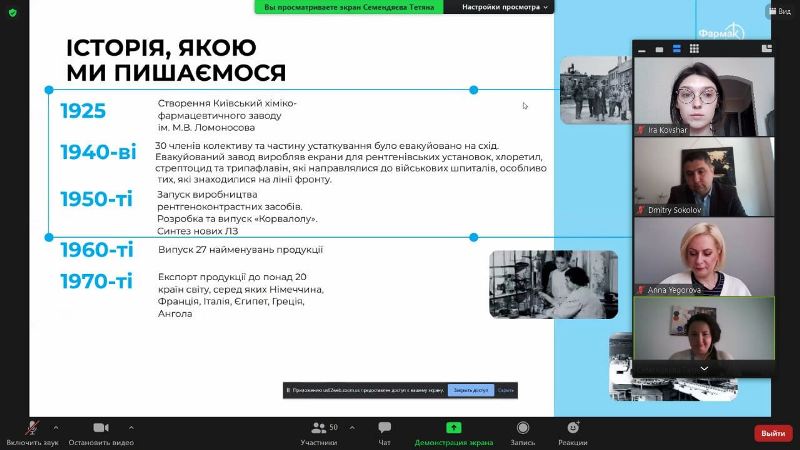Stop video using the camera icon
800x450 pixels.
(101, 428)
